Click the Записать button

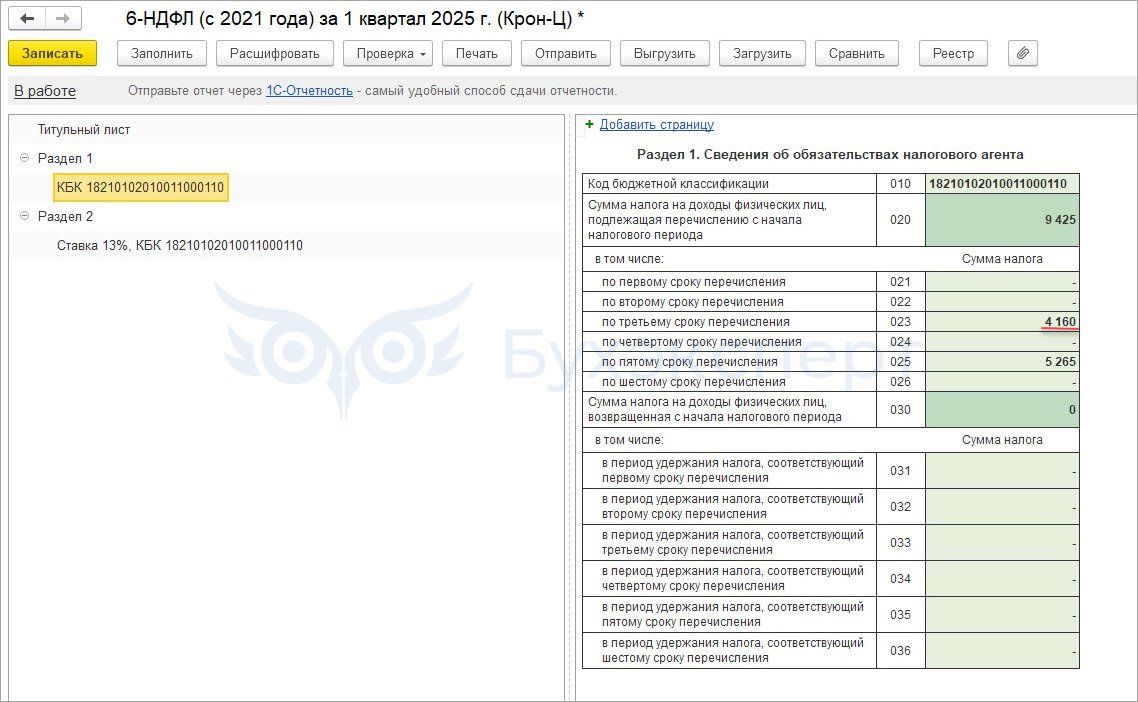(52, 53)
